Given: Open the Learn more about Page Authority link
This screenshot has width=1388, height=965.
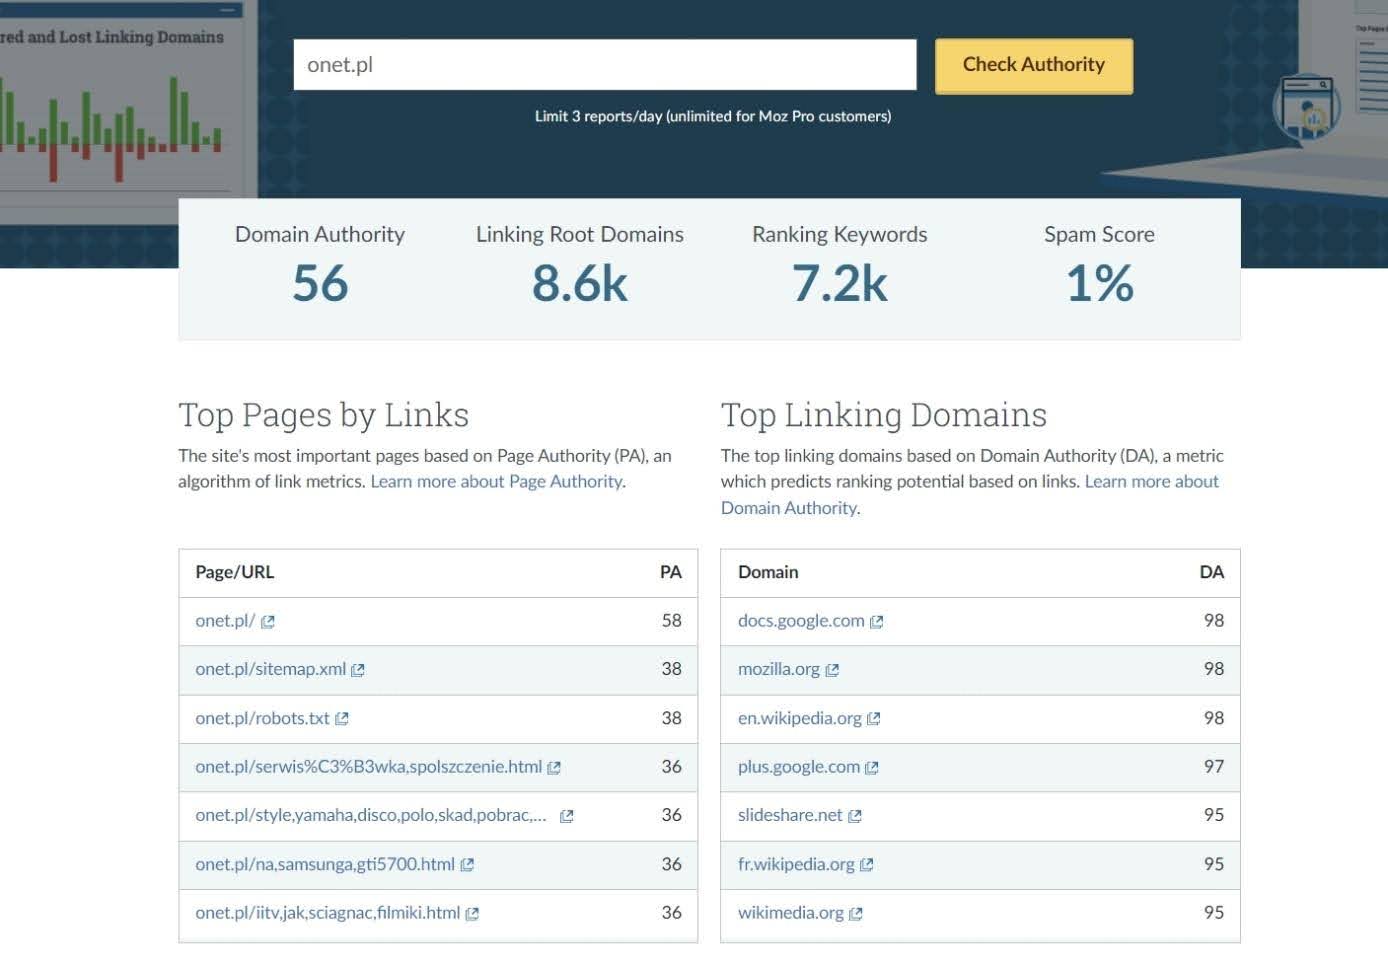Looking at the screenshot, I should click(x=497, y=481).
